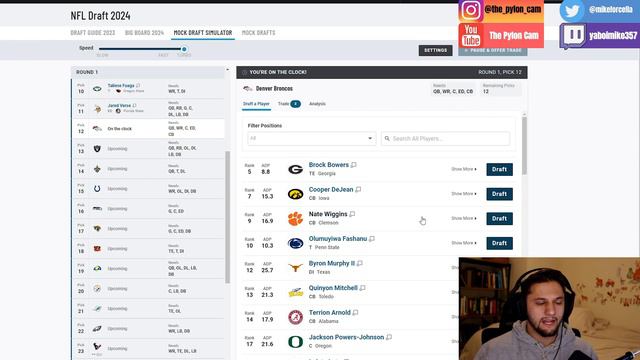Click the Eagles logo at pick 22
The height and width of the screenshot is (360, 640).
click(97, 329)
